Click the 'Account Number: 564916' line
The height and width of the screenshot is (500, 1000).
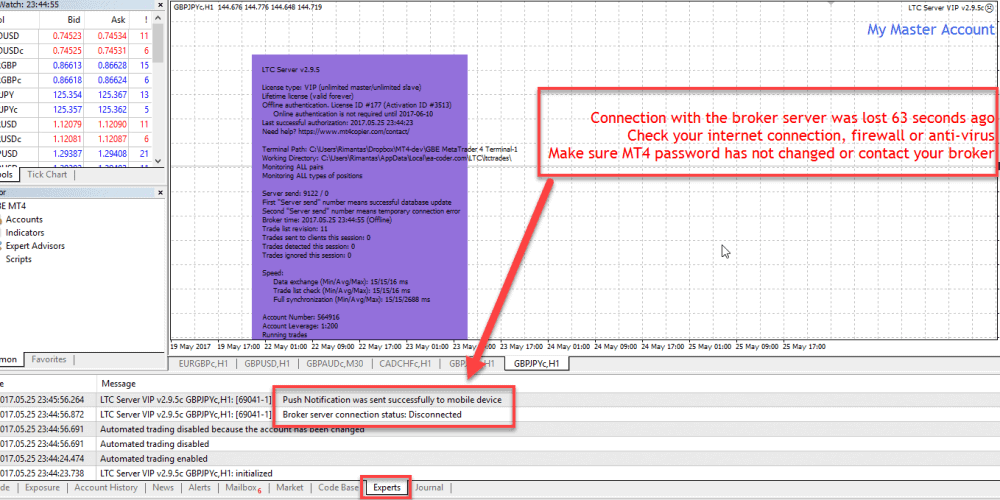tap(300, 316)
